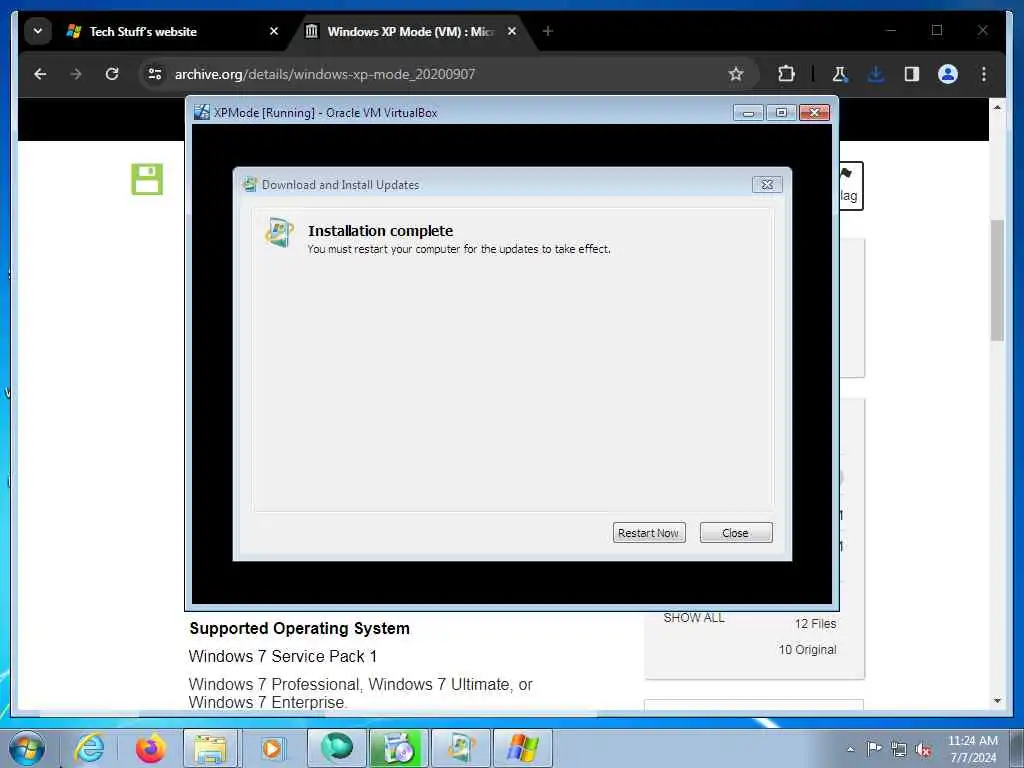Image resolution: width=1024 pixels, height=768 pixels.
Task: Open the Extensions puzzle icon
Action: 786,74
